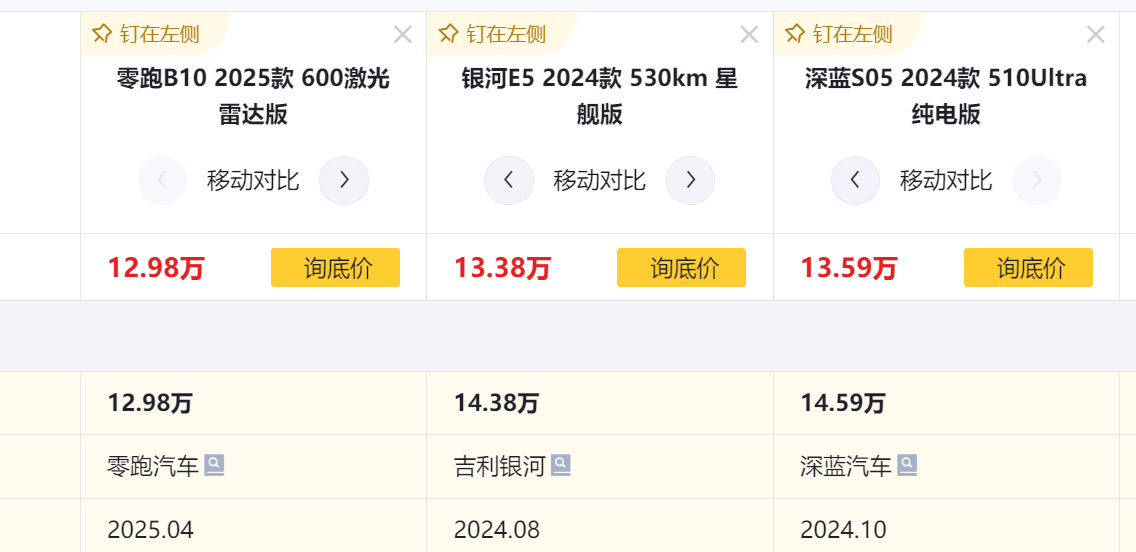Click 询底价 button for 银河E5

coord(681,268)
